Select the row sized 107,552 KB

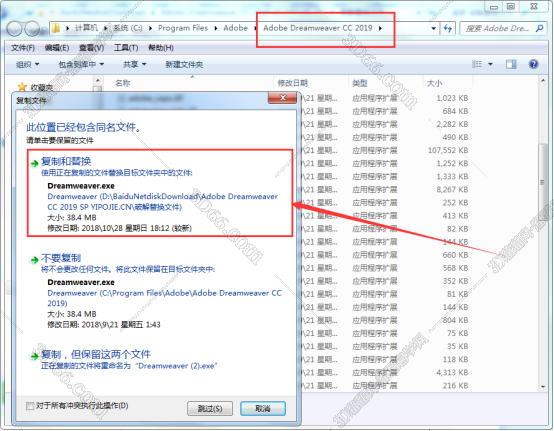click(x=385, y=150)
